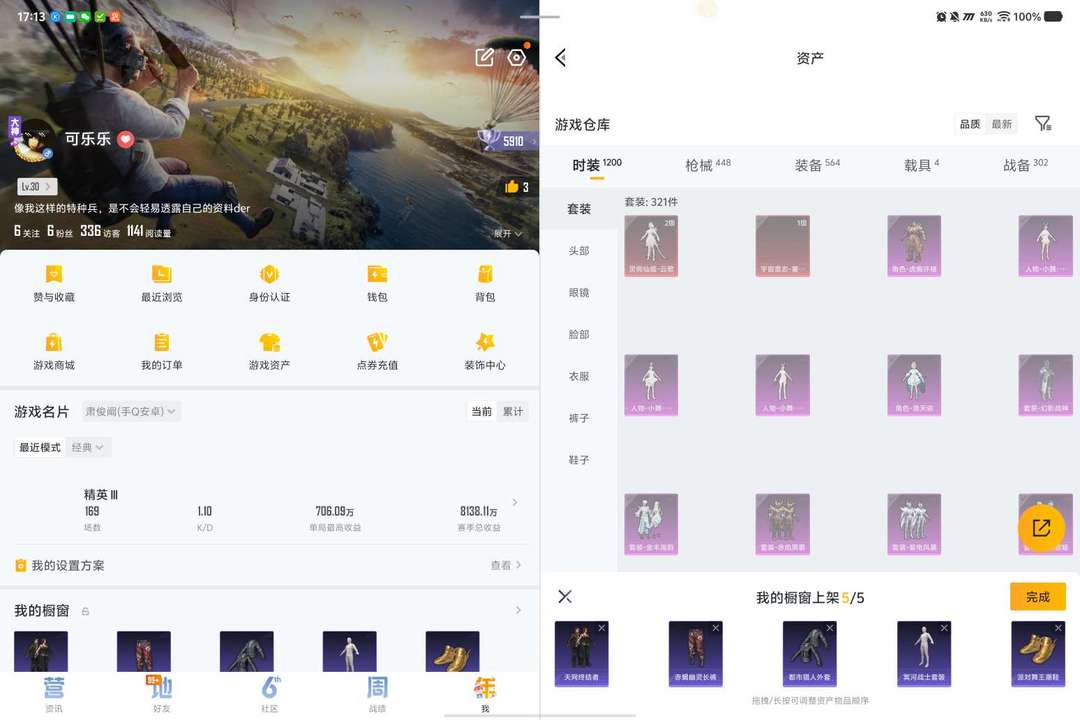
Task: Switch game card stats to 当前
Action: [481, 411]
